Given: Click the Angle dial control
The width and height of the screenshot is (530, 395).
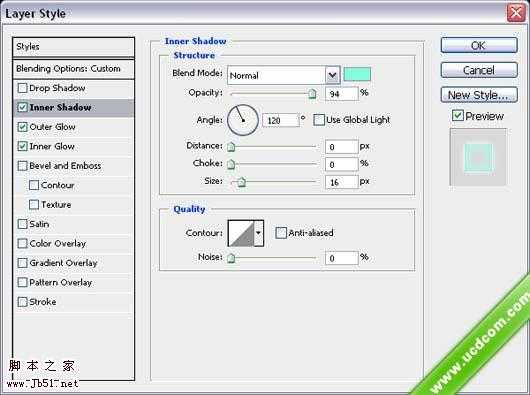Looking at the screenshot, I should click(243, 120).
